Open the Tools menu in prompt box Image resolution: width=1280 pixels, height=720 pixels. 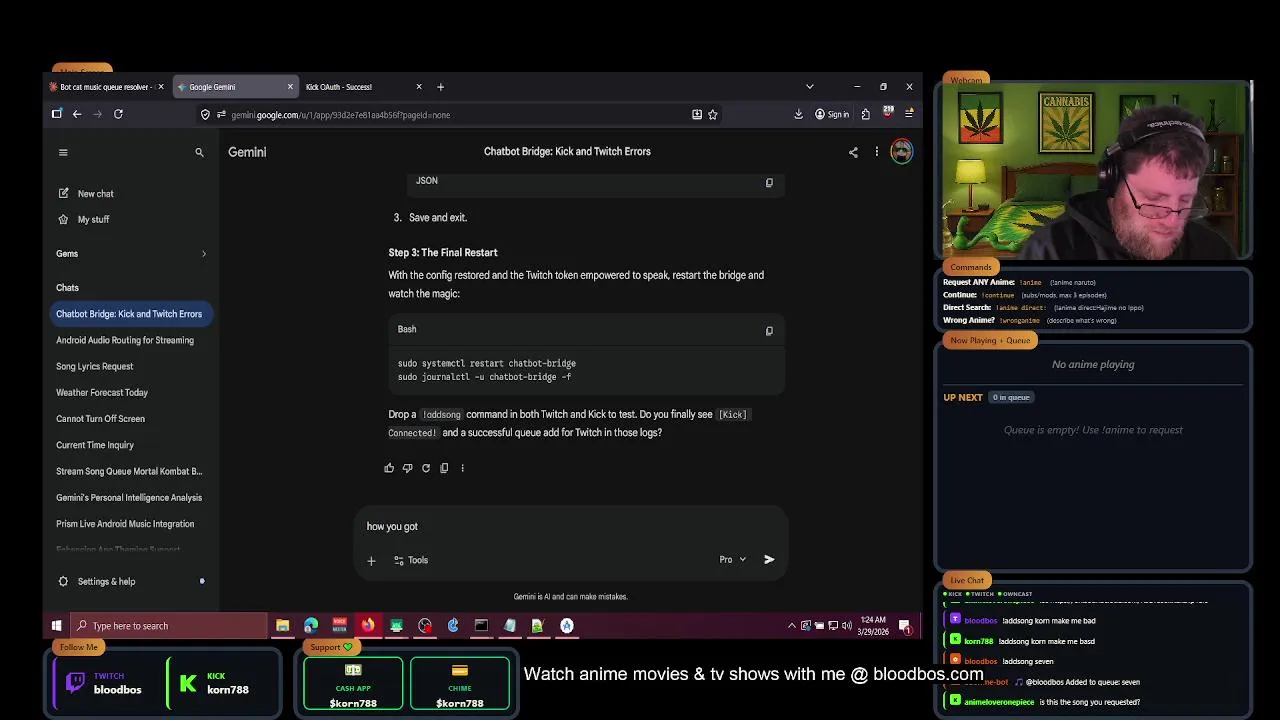tap(411, 560)
